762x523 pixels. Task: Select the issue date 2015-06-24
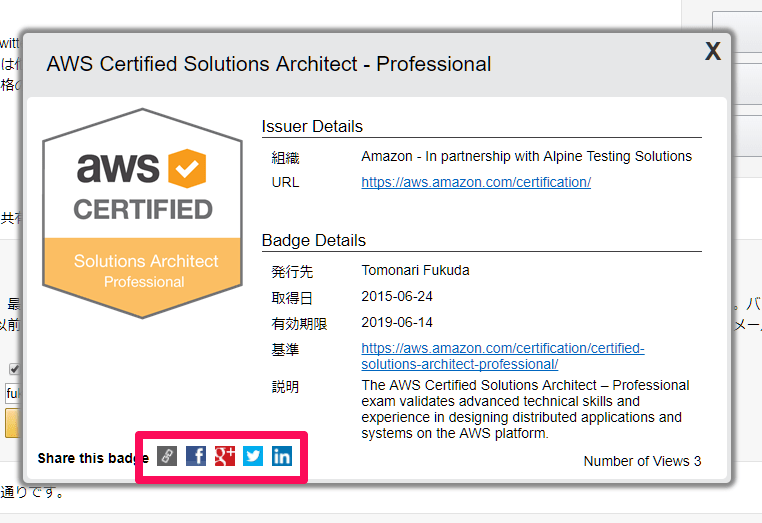pos(397,296)
